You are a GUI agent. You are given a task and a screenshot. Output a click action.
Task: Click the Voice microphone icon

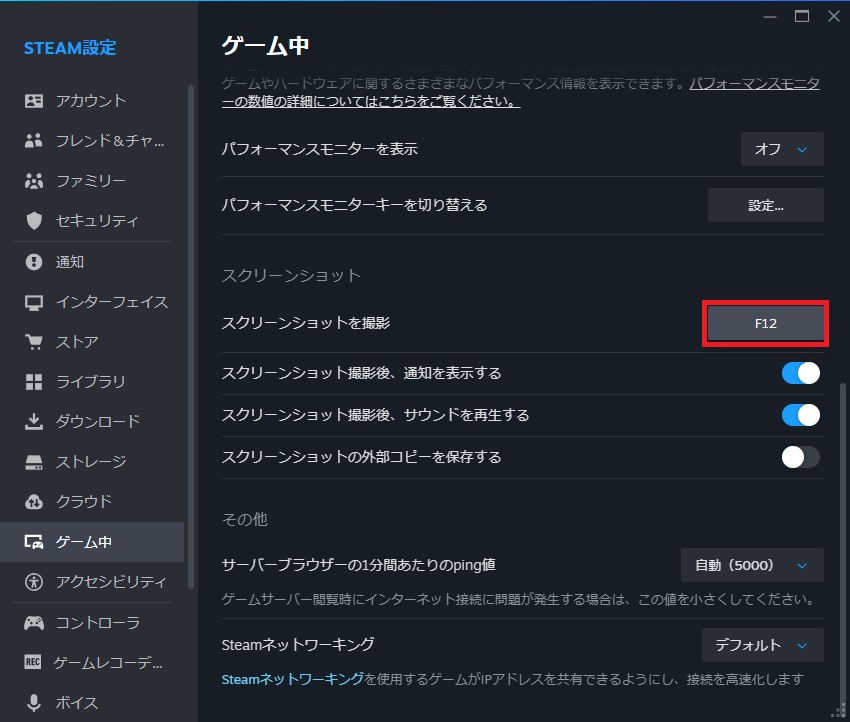pyautogui.click(x=34, y=703)
